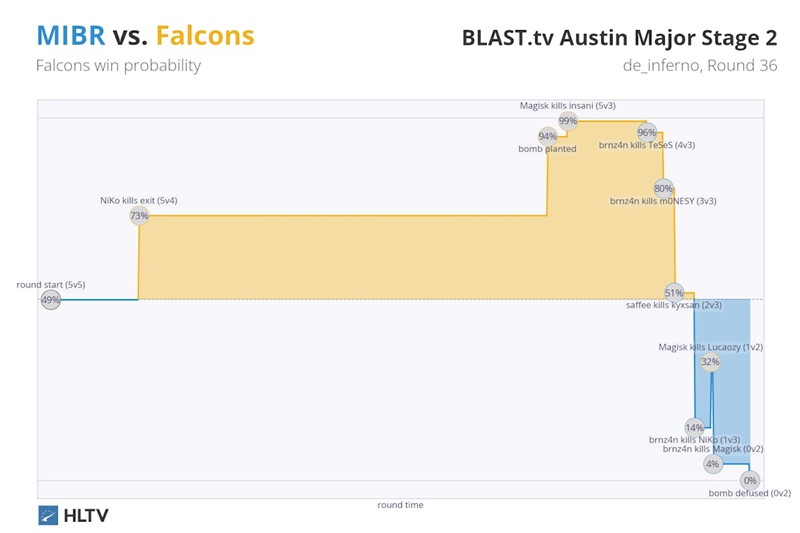Image resolution: width=800 pixels, height=533 pixels.
Task: Click the 49% round start marker
Action: coord(51,300)
